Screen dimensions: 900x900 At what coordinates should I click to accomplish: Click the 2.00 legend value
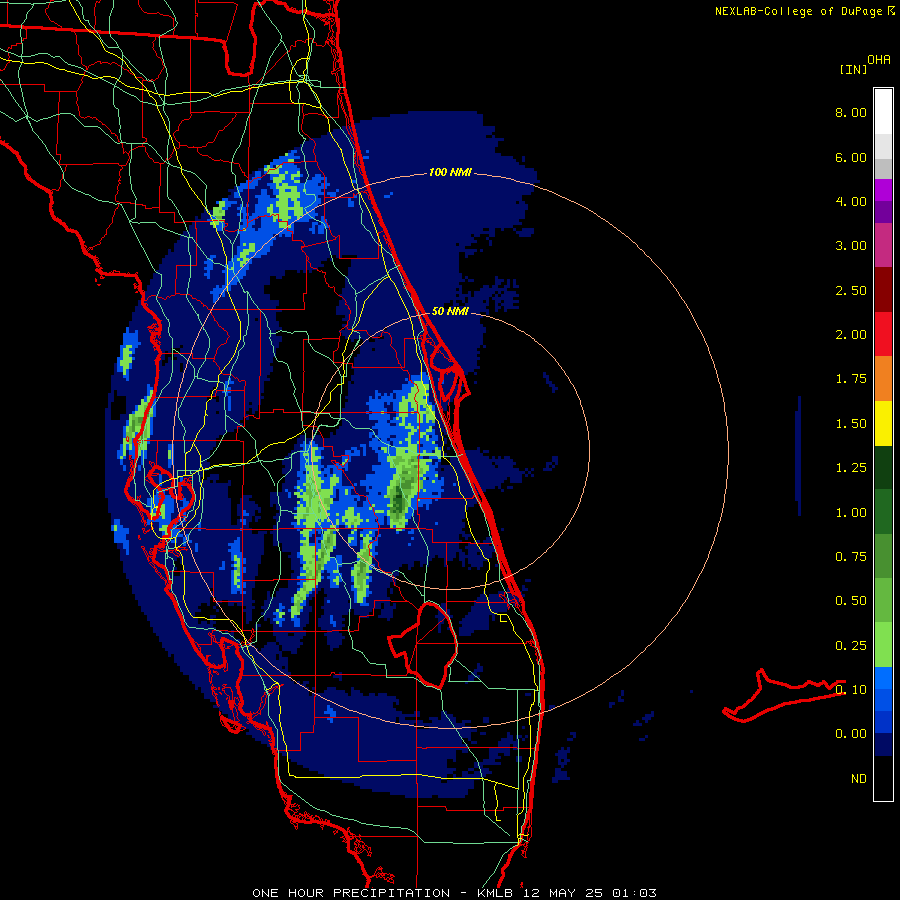[851, 335]
